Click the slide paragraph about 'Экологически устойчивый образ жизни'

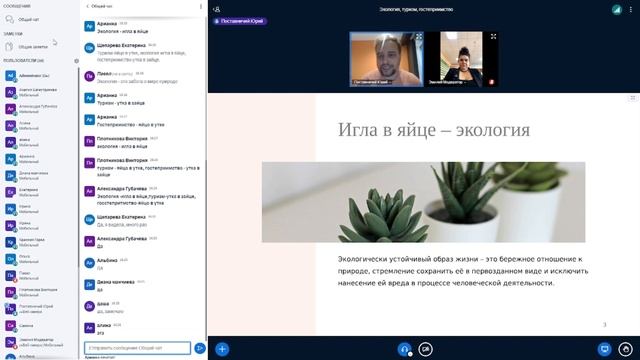pos(463,271)
